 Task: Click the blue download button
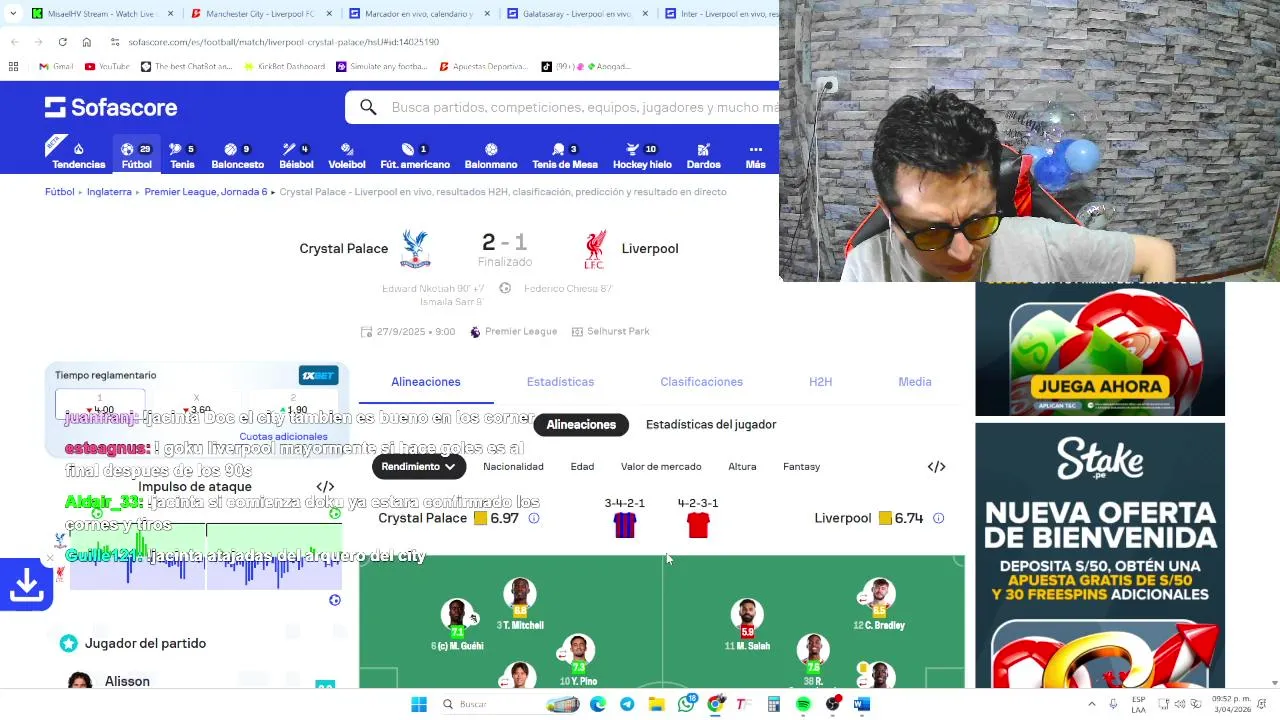coord(26,585)
